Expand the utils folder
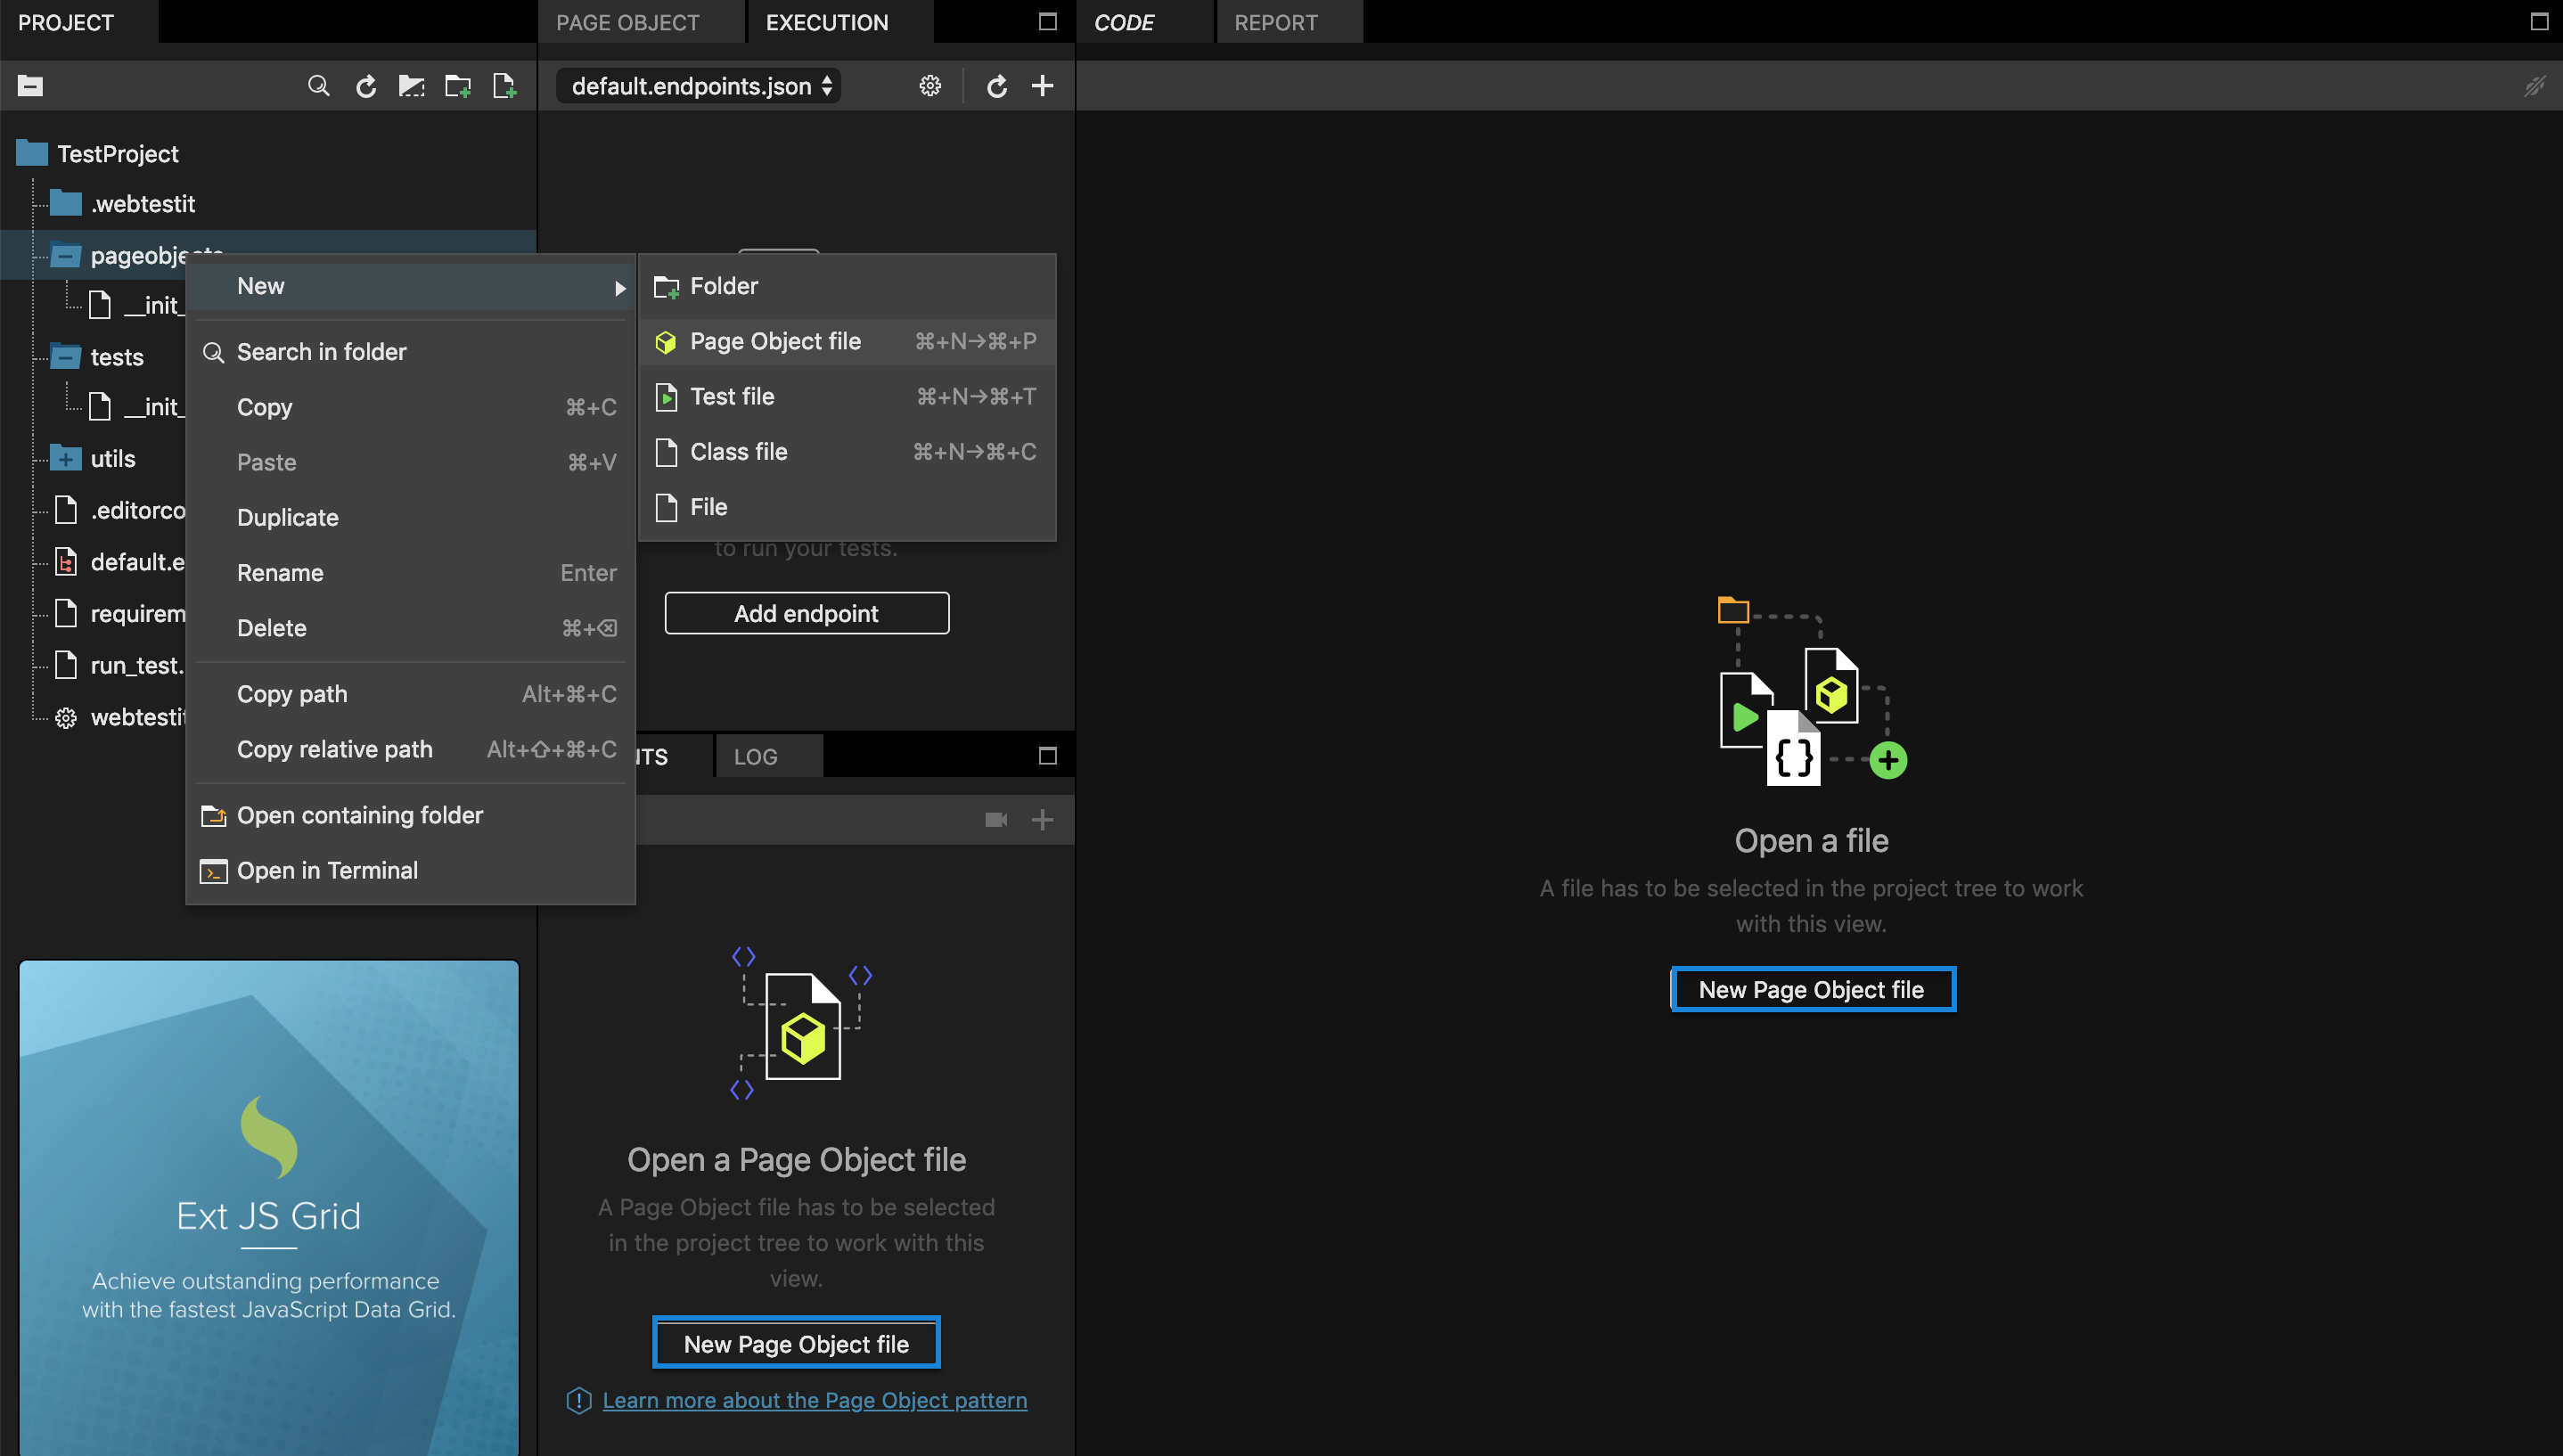Image resolution: width=2563 pixels, height=1456 pixels. click(66, 459)
